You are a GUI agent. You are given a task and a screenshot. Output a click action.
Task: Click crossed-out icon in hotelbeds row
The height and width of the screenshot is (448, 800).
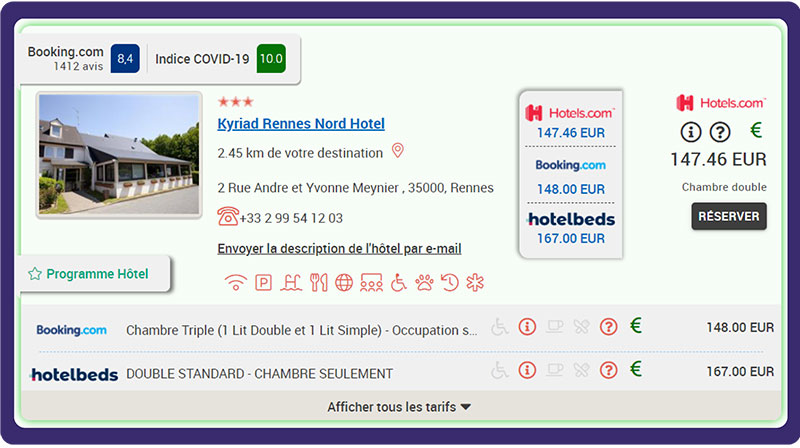pos(581,370)
